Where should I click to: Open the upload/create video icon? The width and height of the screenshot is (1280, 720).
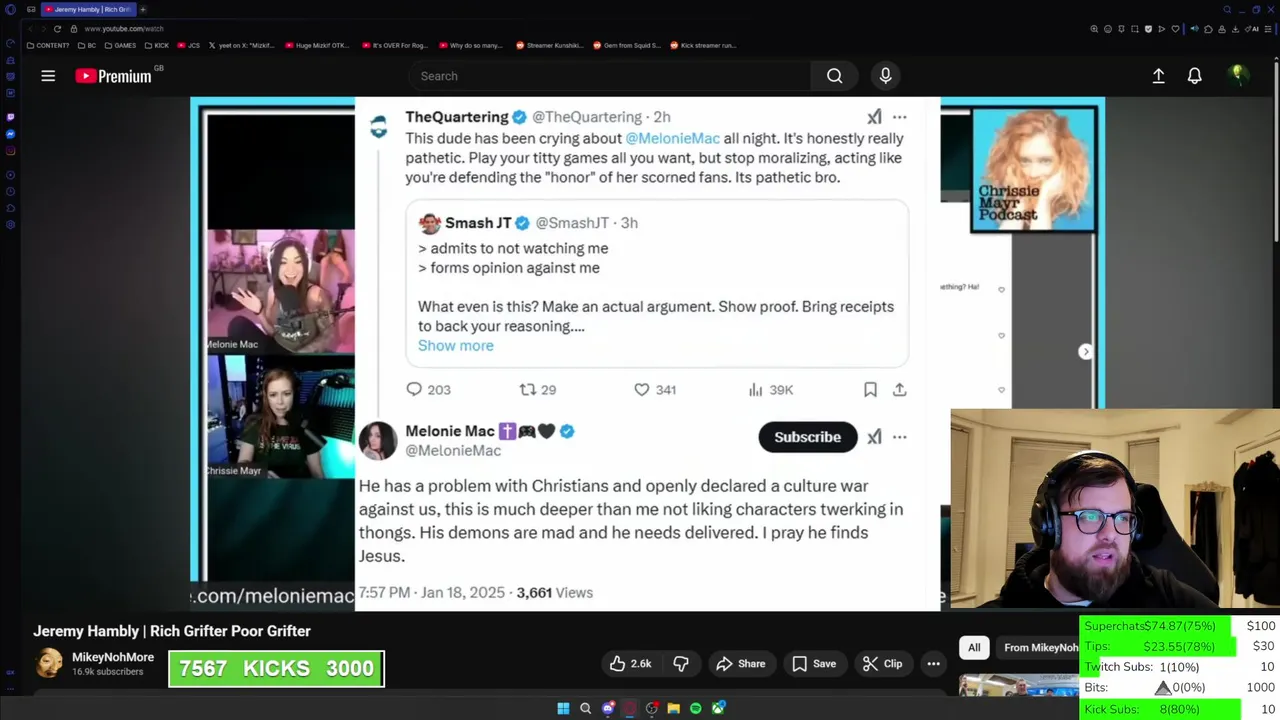(1158, 76)
